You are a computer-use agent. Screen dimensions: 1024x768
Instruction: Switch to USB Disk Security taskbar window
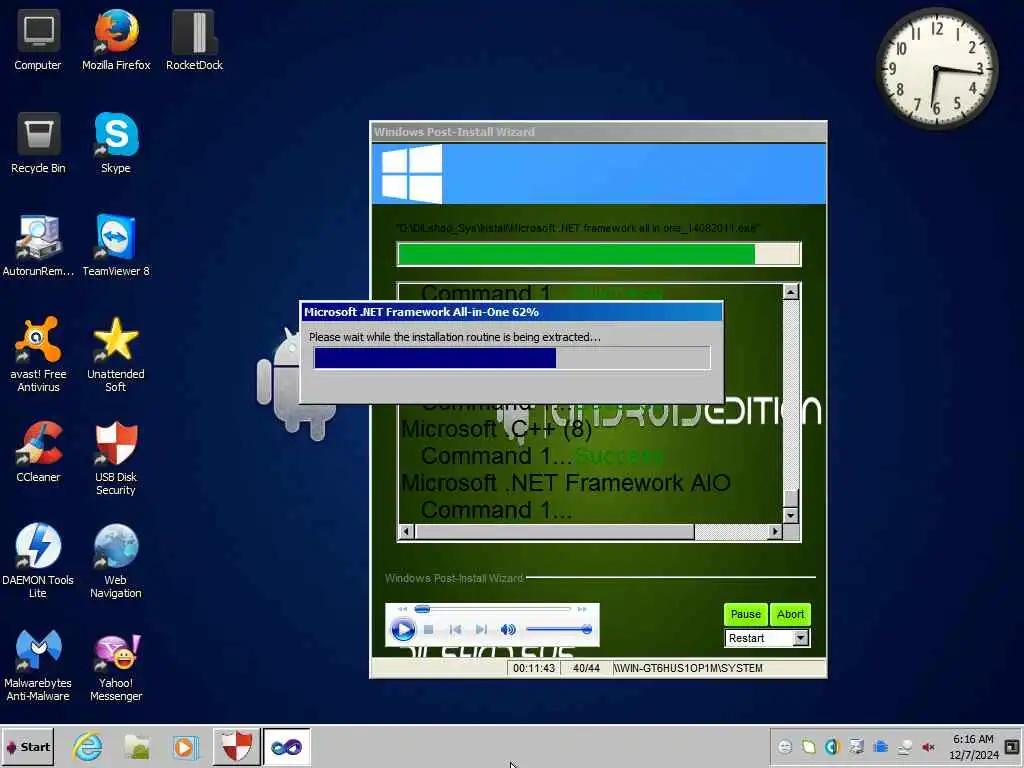(236, 746)
